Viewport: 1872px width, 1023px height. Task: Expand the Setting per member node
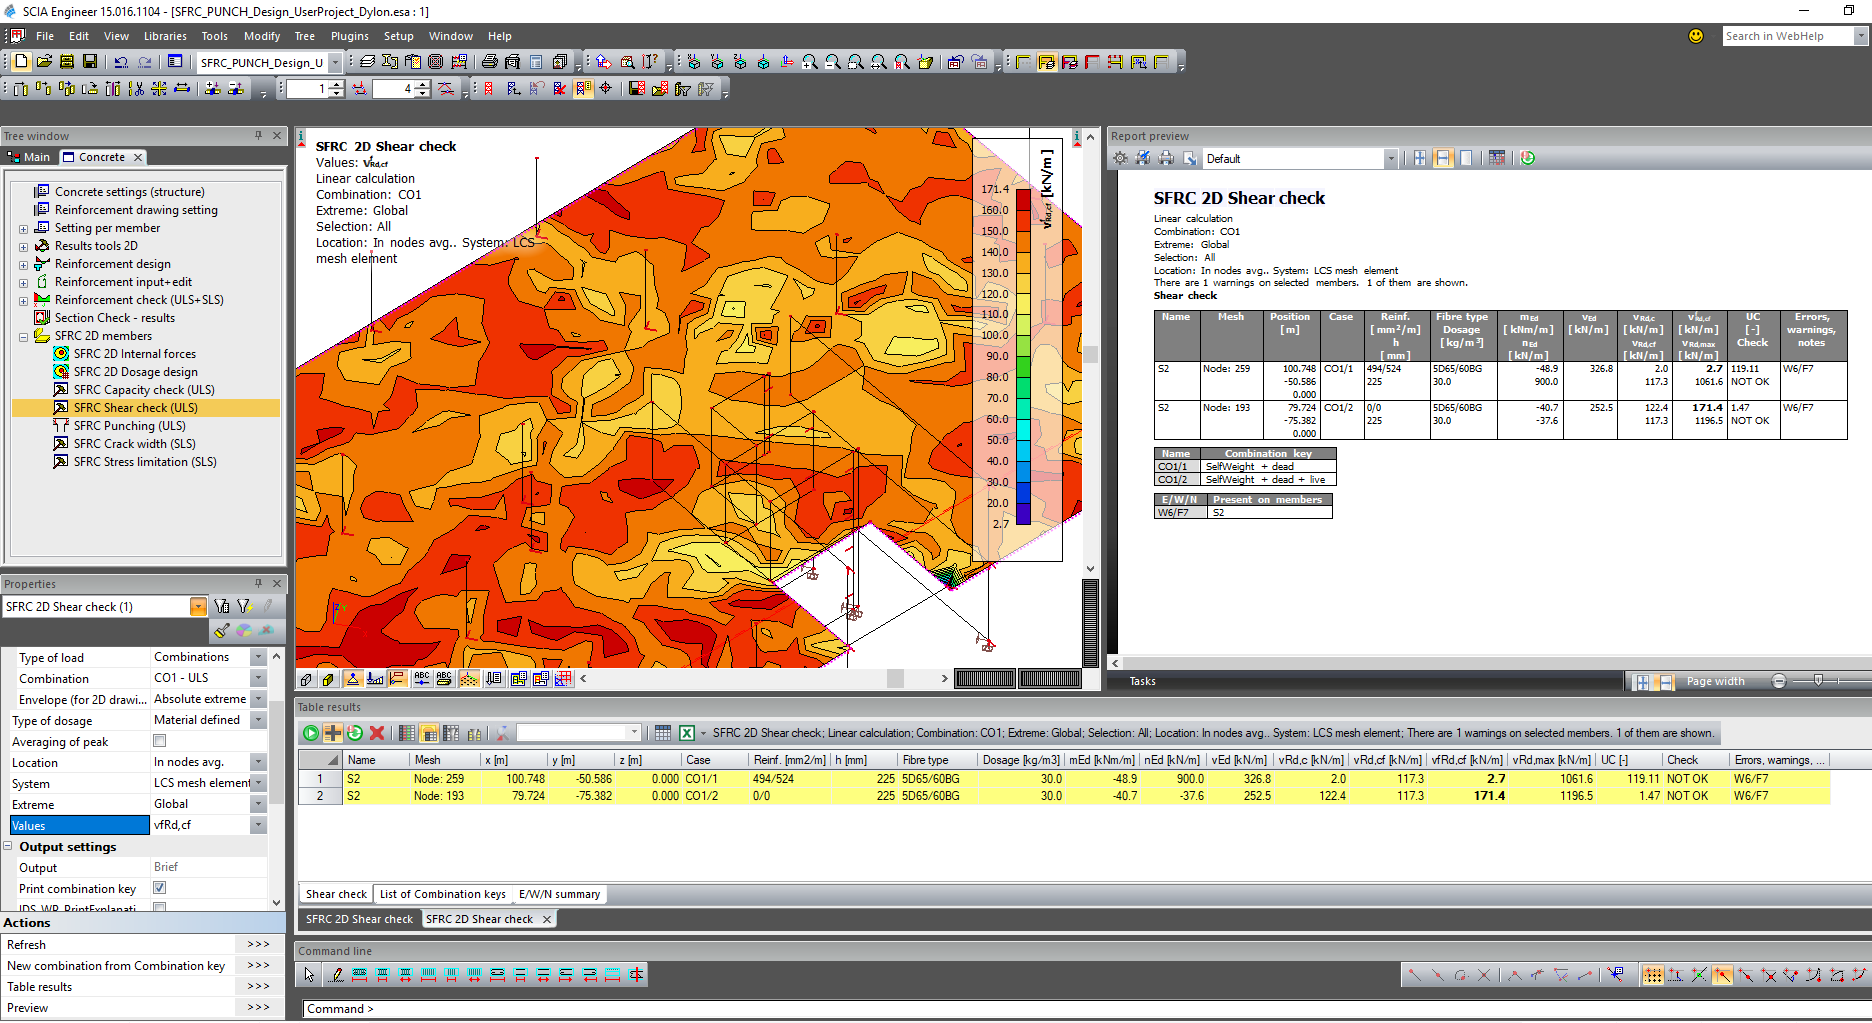[x=23, y=229]
